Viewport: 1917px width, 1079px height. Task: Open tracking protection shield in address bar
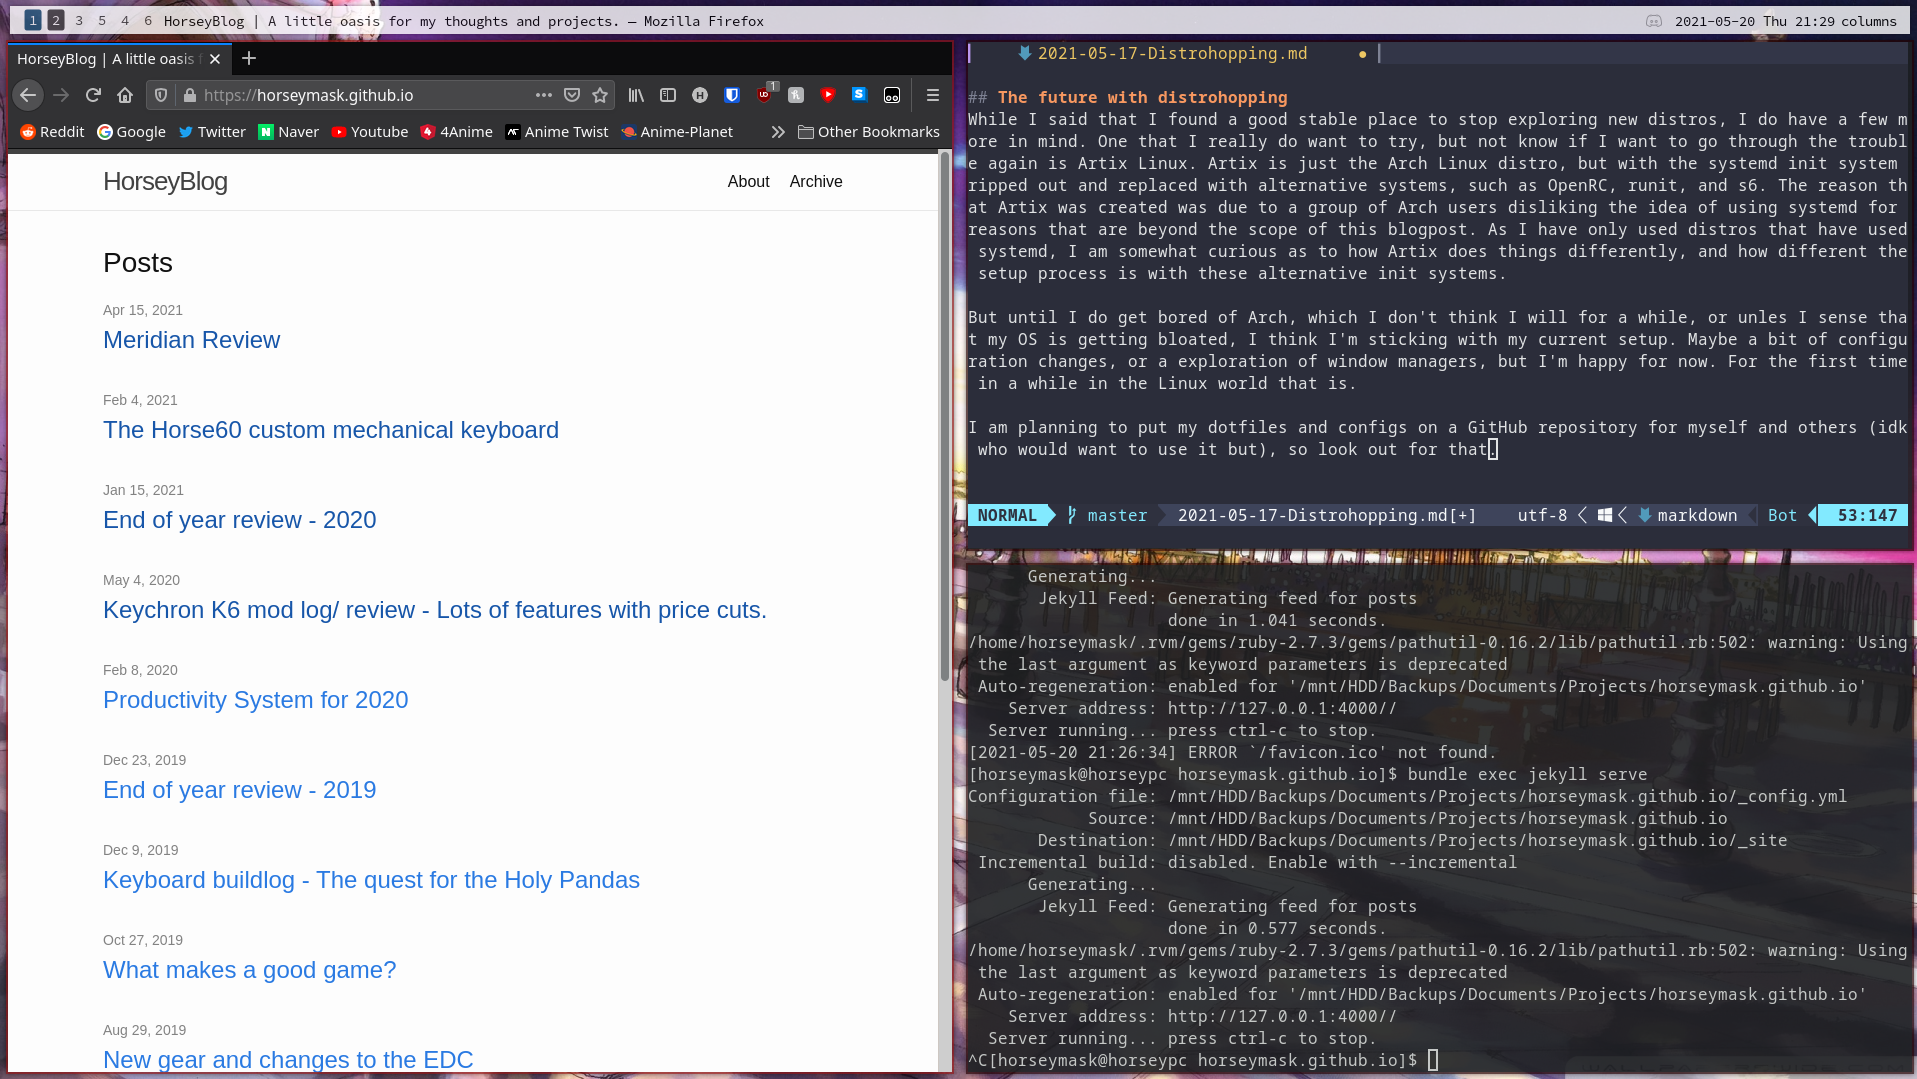point(161,95)
